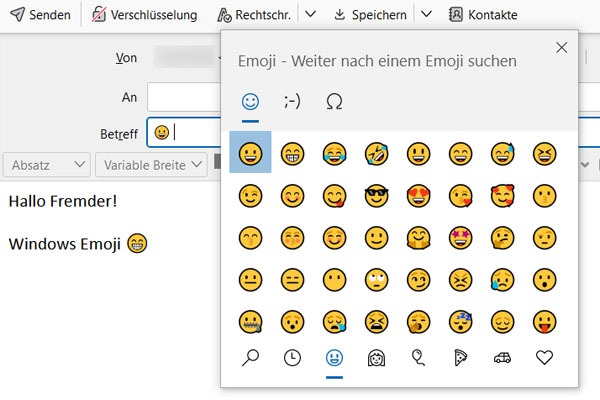The height and width of the screenshot is (400, 600).
Task: Select the heart symbols category
Action: click(545, 358)
